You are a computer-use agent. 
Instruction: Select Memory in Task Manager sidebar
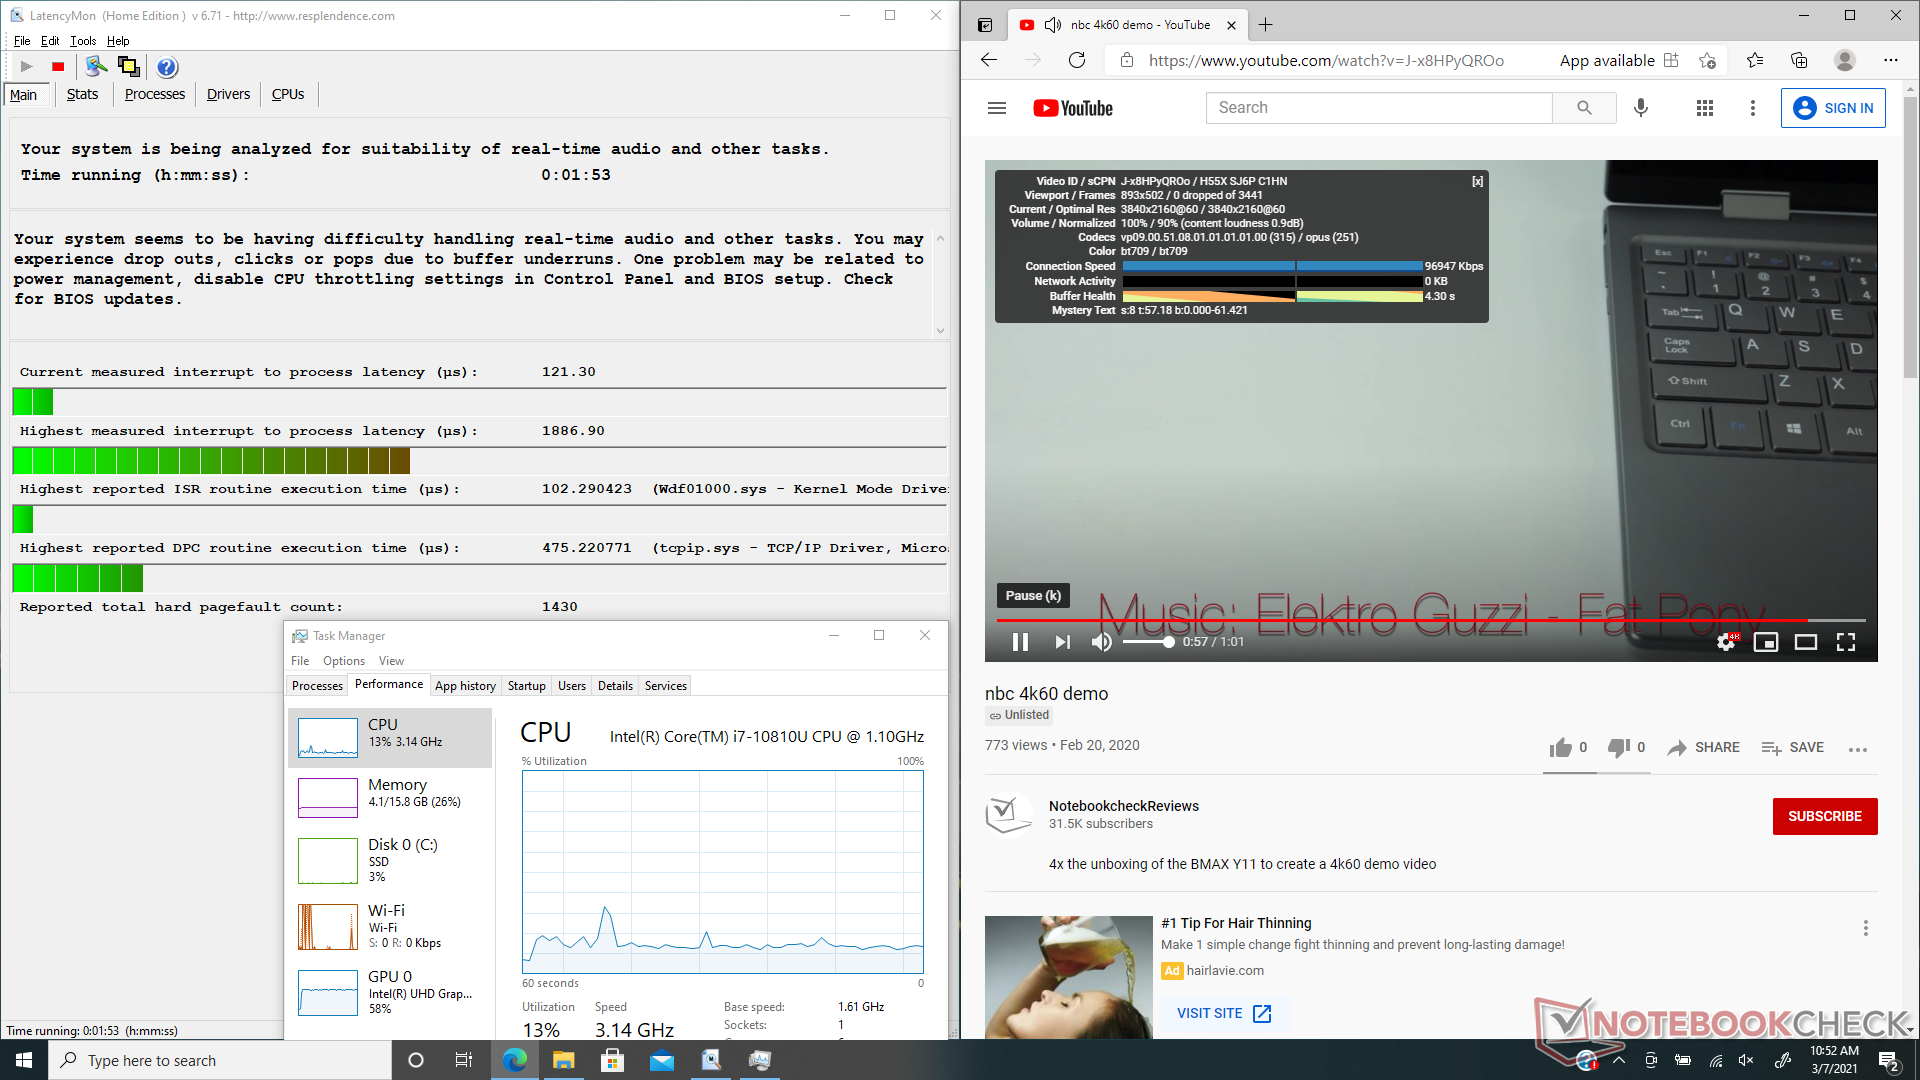pyautogui.click(x=390, y=797)
